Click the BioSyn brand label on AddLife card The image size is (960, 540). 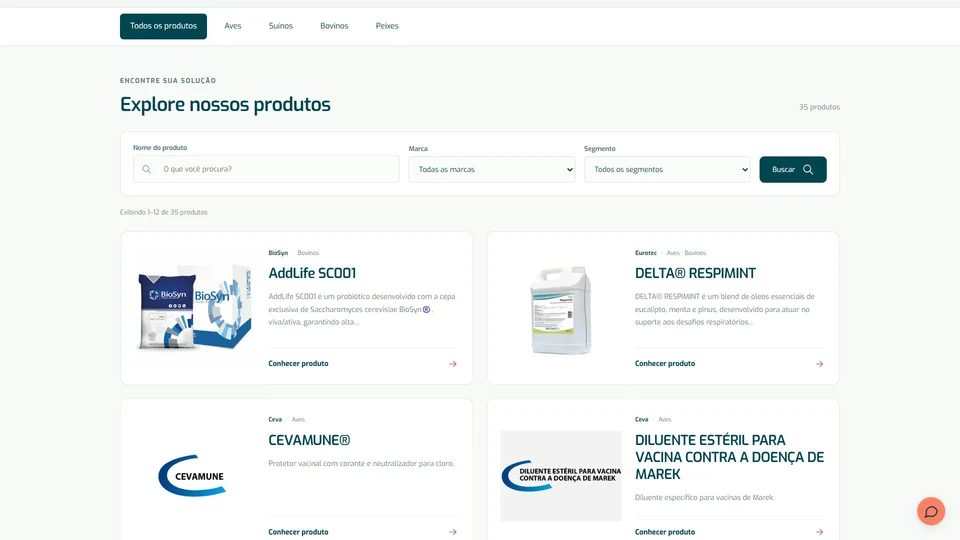point(278,253)
